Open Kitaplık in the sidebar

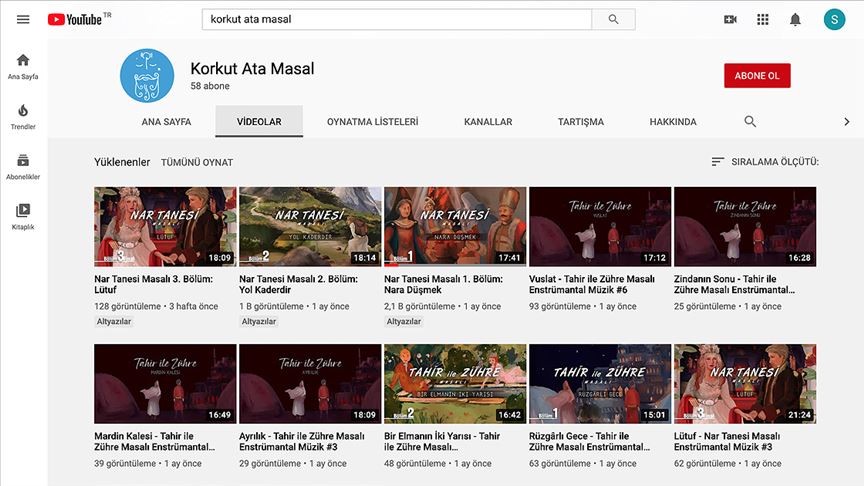click(23, 216)
